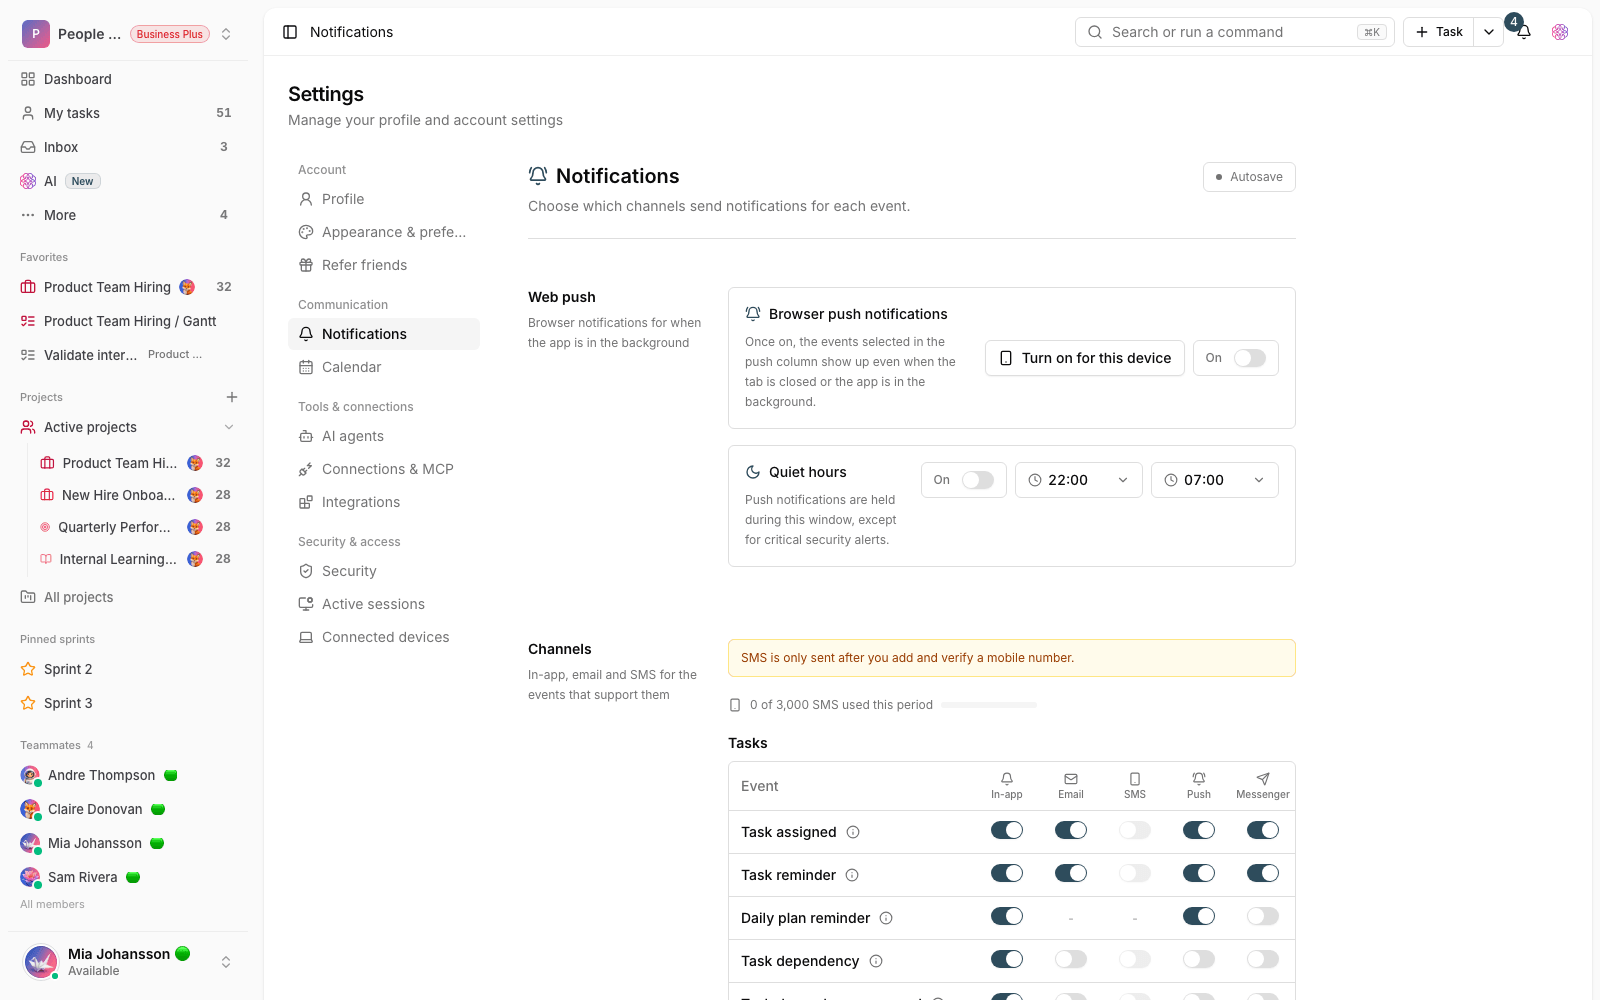Click info icon next to Task reminder

pyautogui.click(x=852, y=875)
